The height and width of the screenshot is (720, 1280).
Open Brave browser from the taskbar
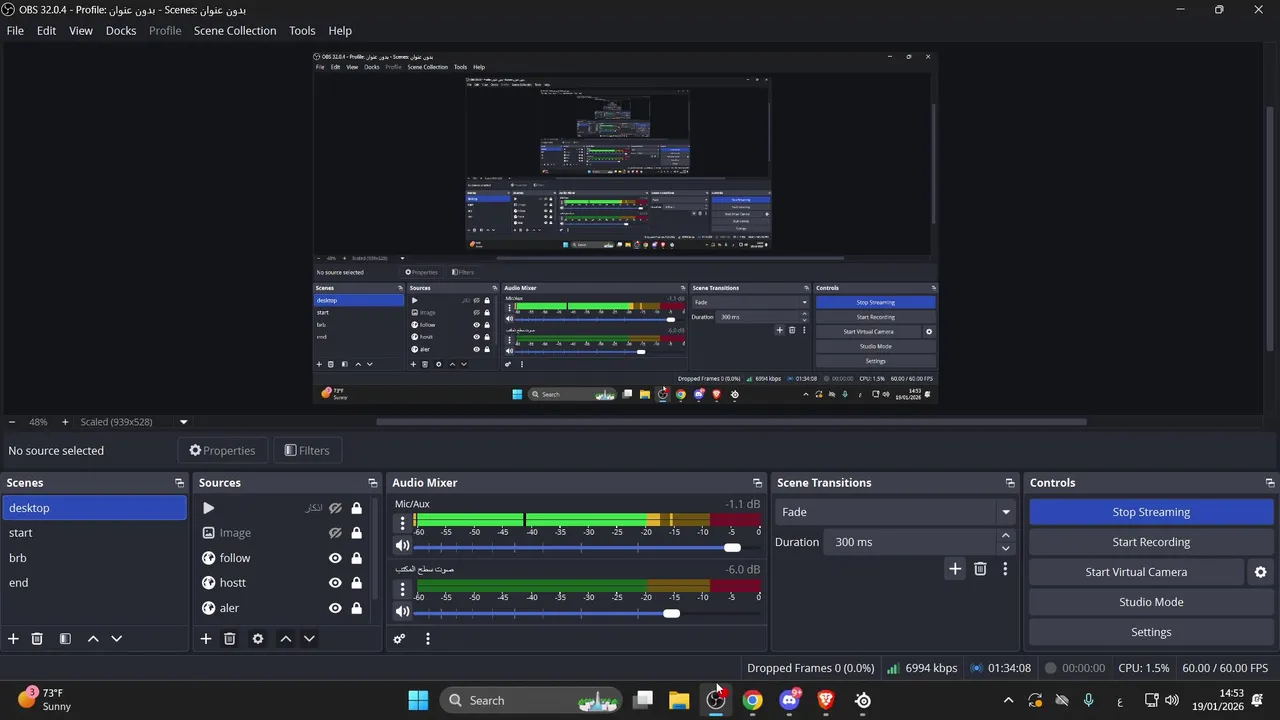(x=826, y=700)
